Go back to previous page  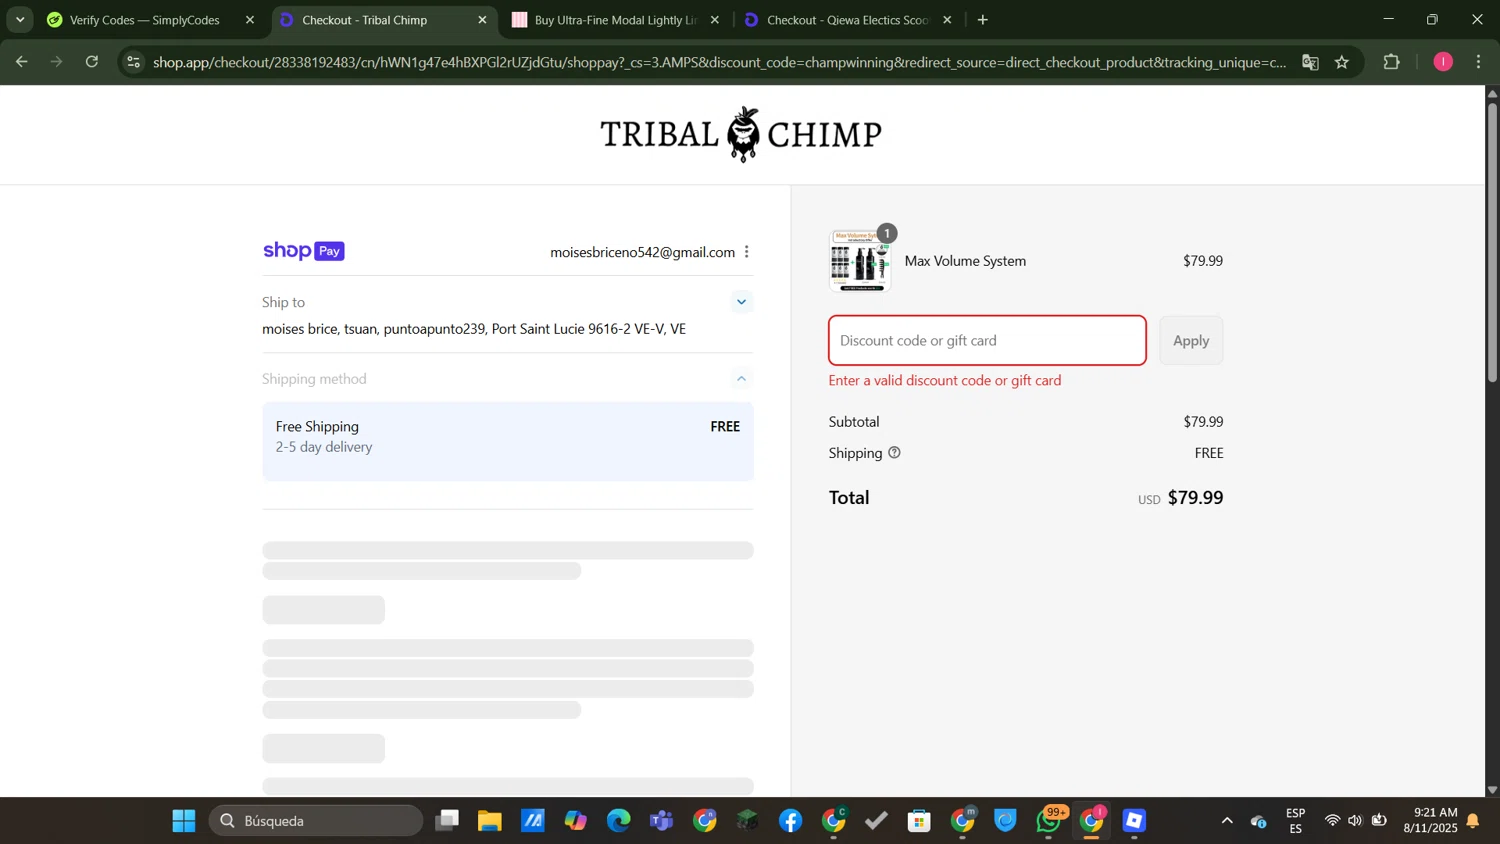[x=21, y=62]
